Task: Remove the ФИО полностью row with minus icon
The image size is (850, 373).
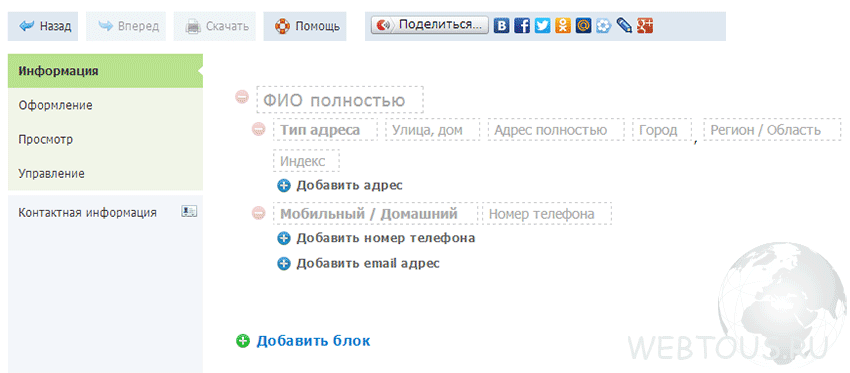Action: coord(241,97)
